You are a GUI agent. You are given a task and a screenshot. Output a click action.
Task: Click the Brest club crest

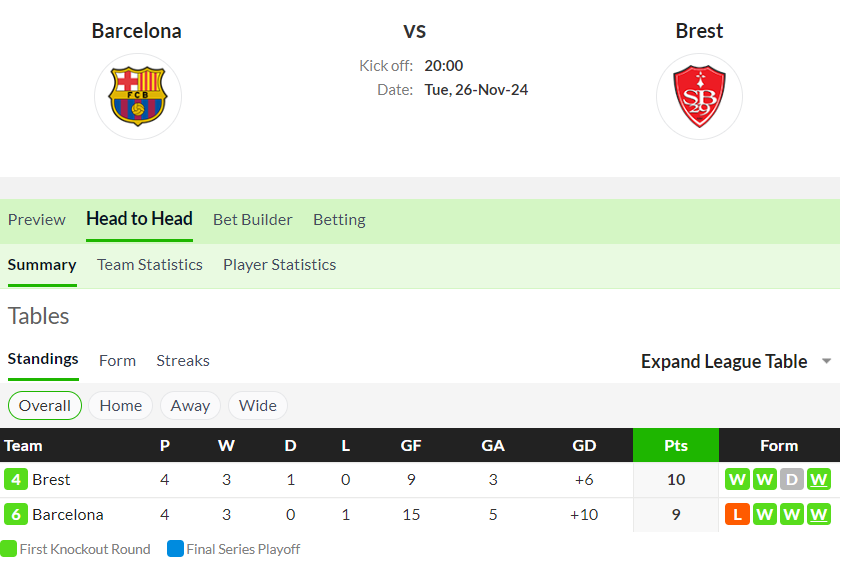(699, 97)
